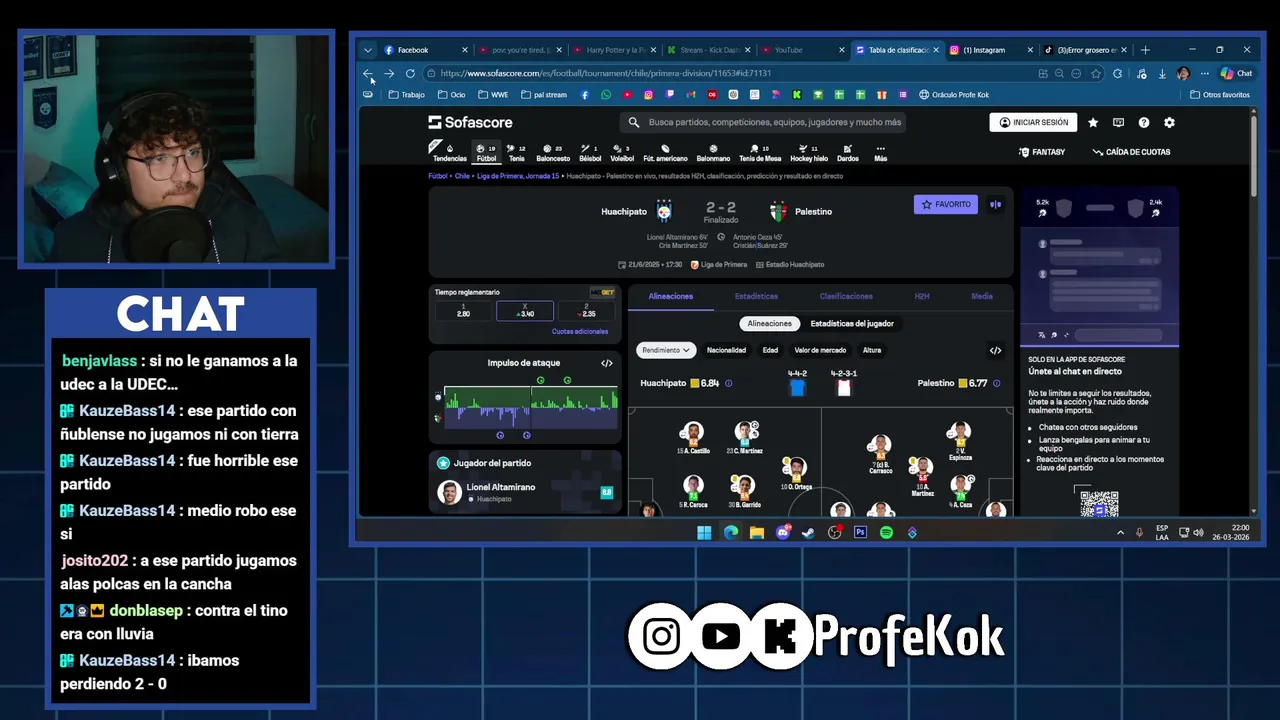Select the home win odds 2.80
Screen dimensions: 1280x720
click(463, 311)
